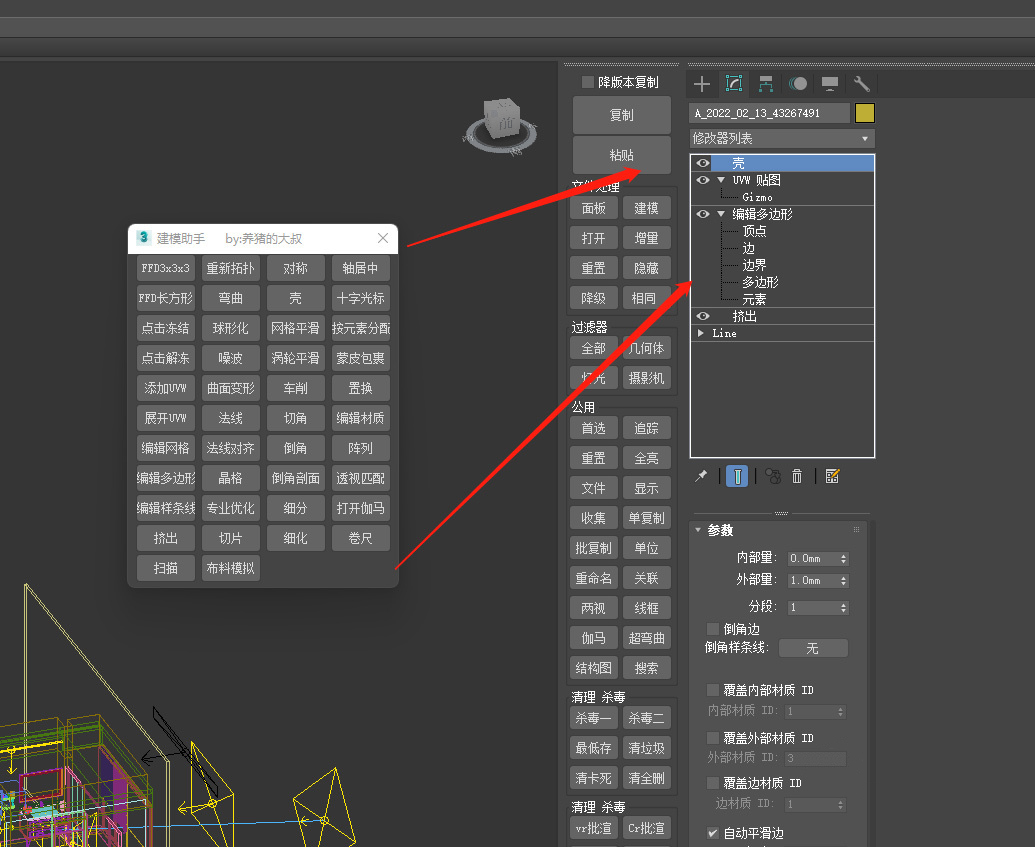Image resolution: width=1035 pixels, height=847 pixels.
Task: Click 网格平滑 in 建模助手
Action: 295,328
